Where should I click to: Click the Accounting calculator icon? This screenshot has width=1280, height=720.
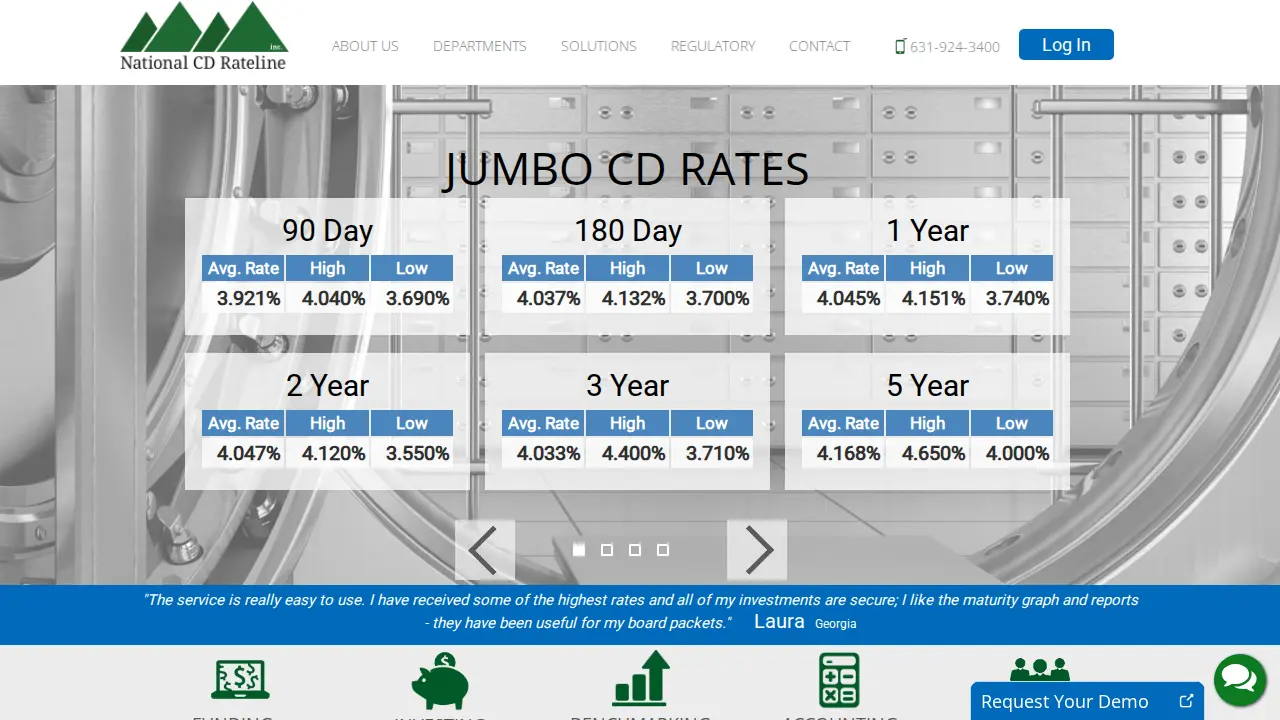click(x=839, y=680)
